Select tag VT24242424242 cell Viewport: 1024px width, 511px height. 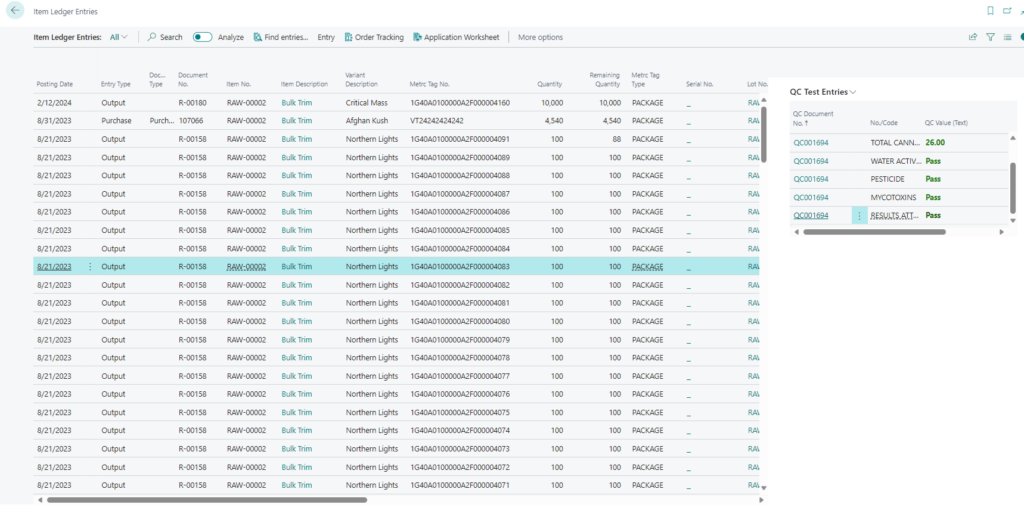pos(437,121)
